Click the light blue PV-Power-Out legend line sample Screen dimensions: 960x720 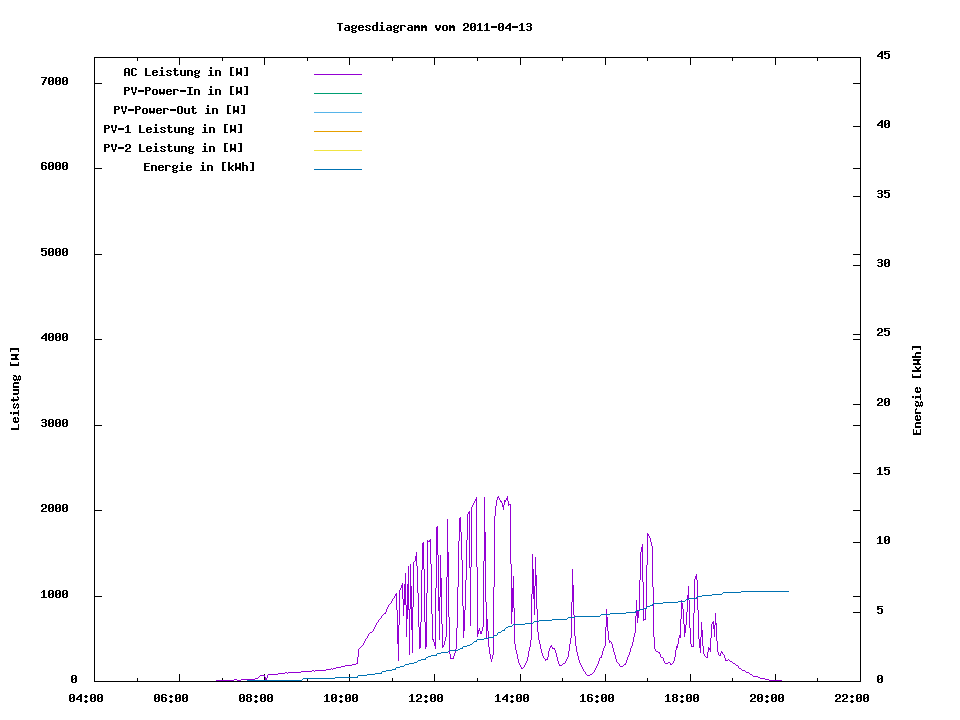coord(337,112)
